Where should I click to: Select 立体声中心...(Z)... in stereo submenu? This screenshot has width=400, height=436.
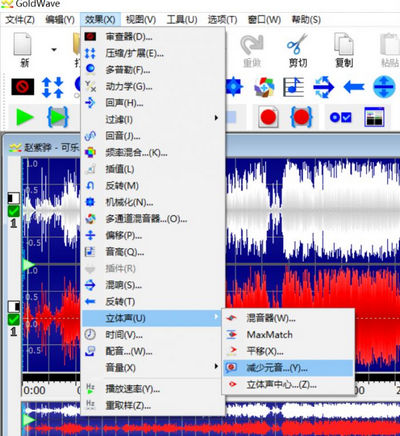(288, 385)
